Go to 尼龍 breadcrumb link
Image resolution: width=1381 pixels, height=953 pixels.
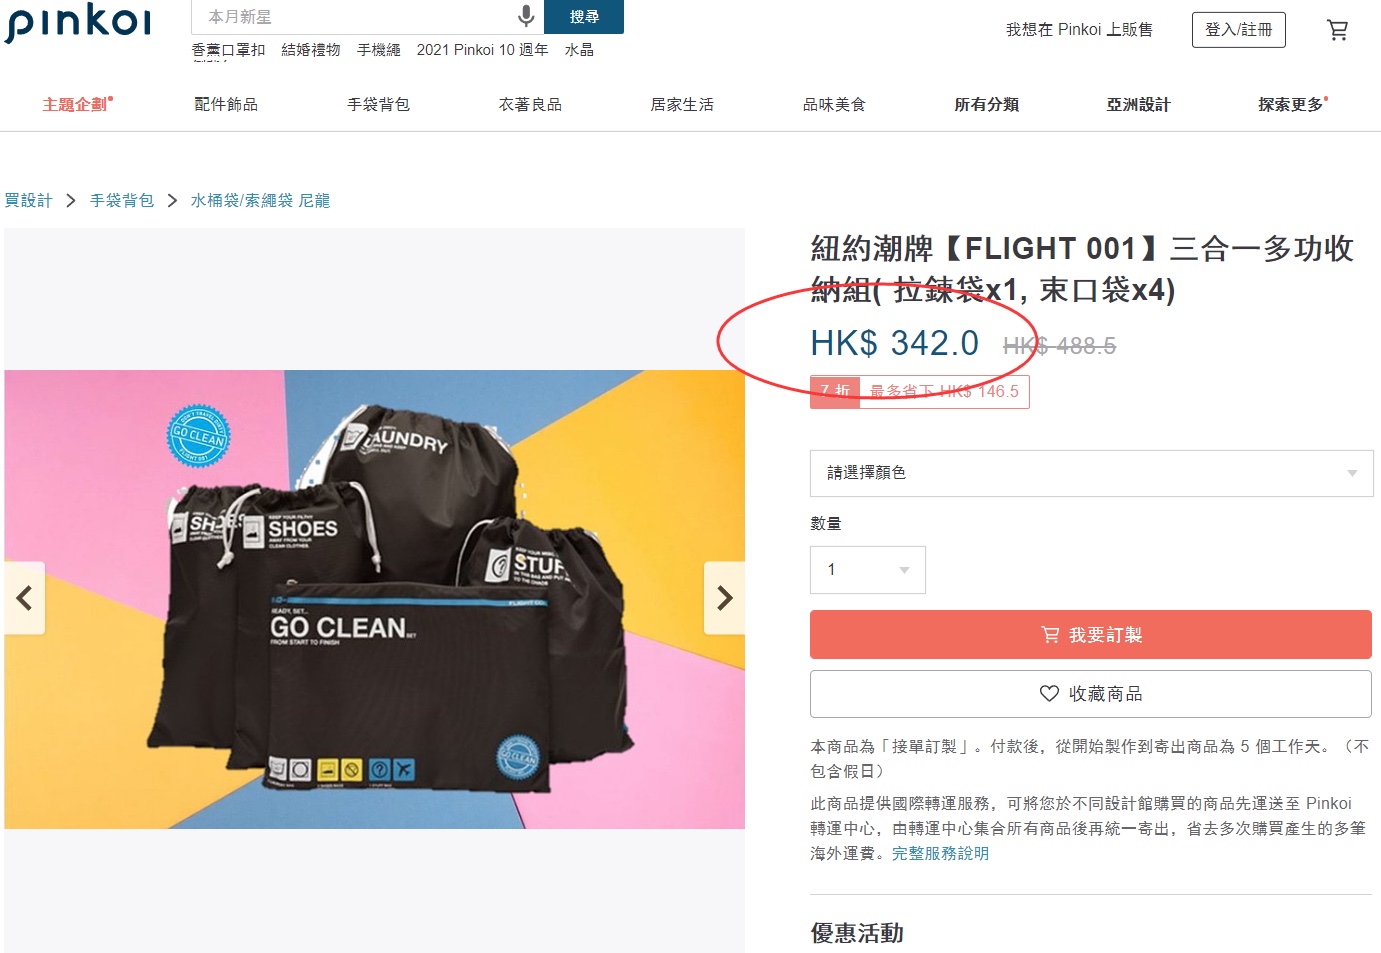(314, 200)
